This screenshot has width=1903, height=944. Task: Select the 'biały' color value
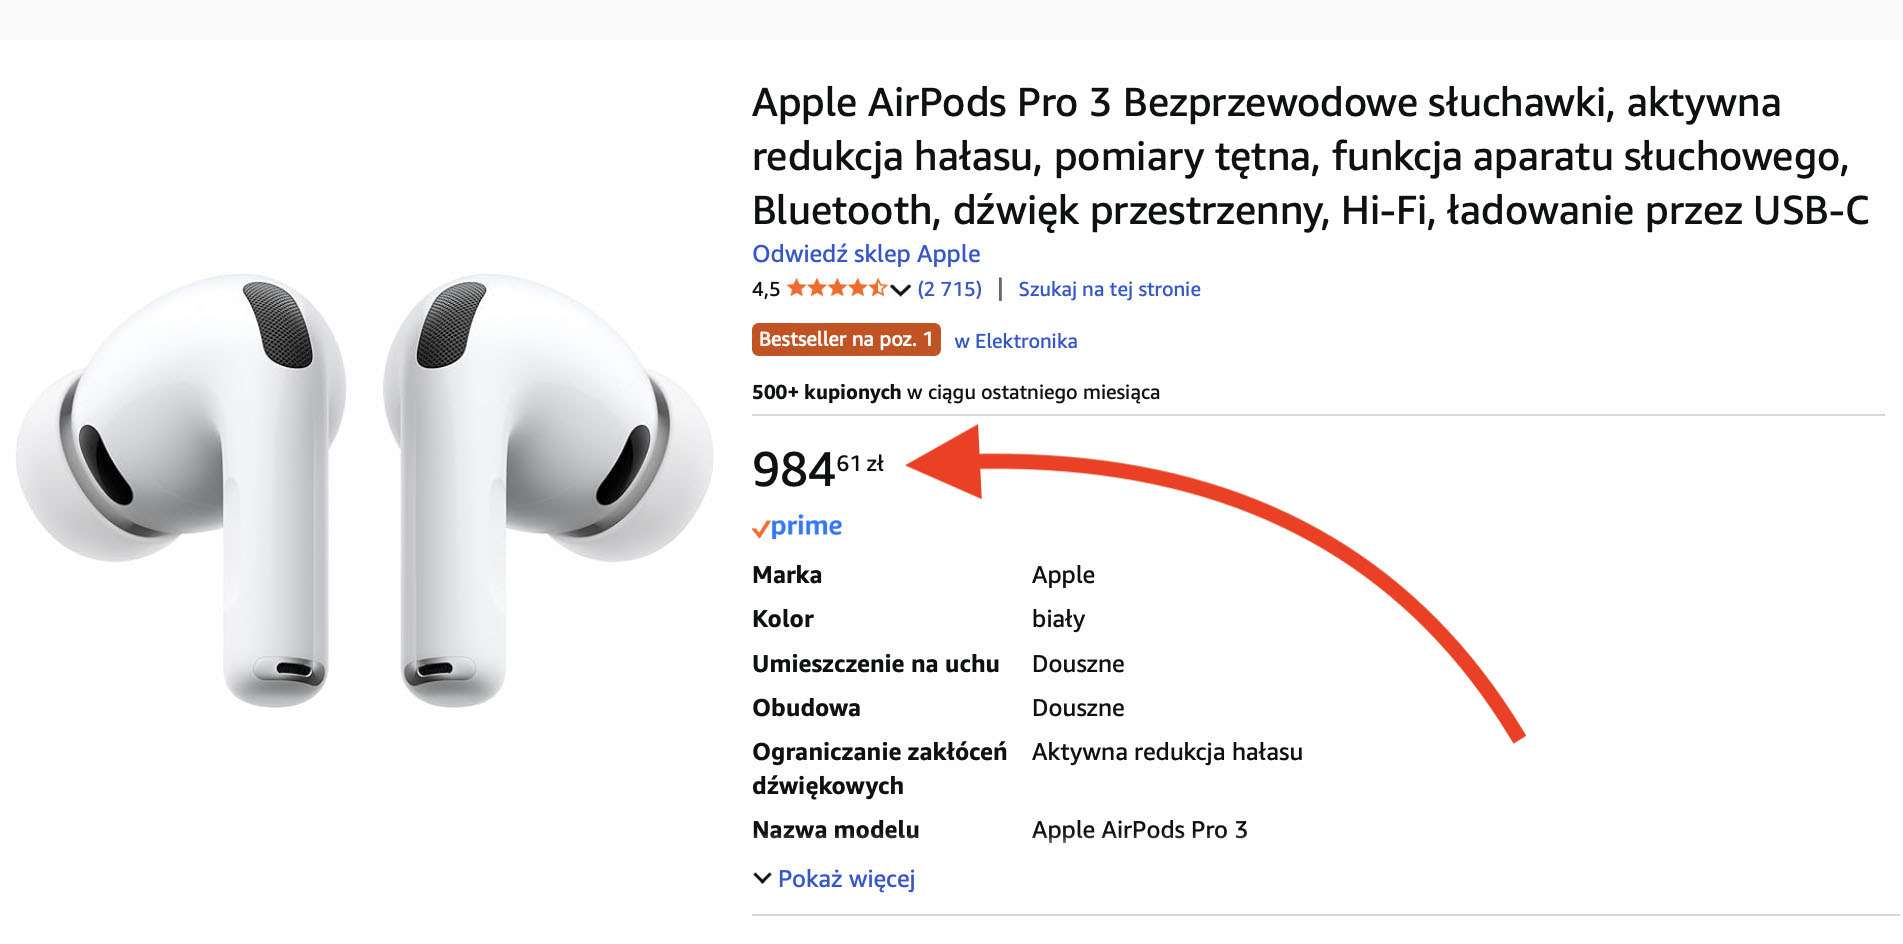(x=1058, y=619)
